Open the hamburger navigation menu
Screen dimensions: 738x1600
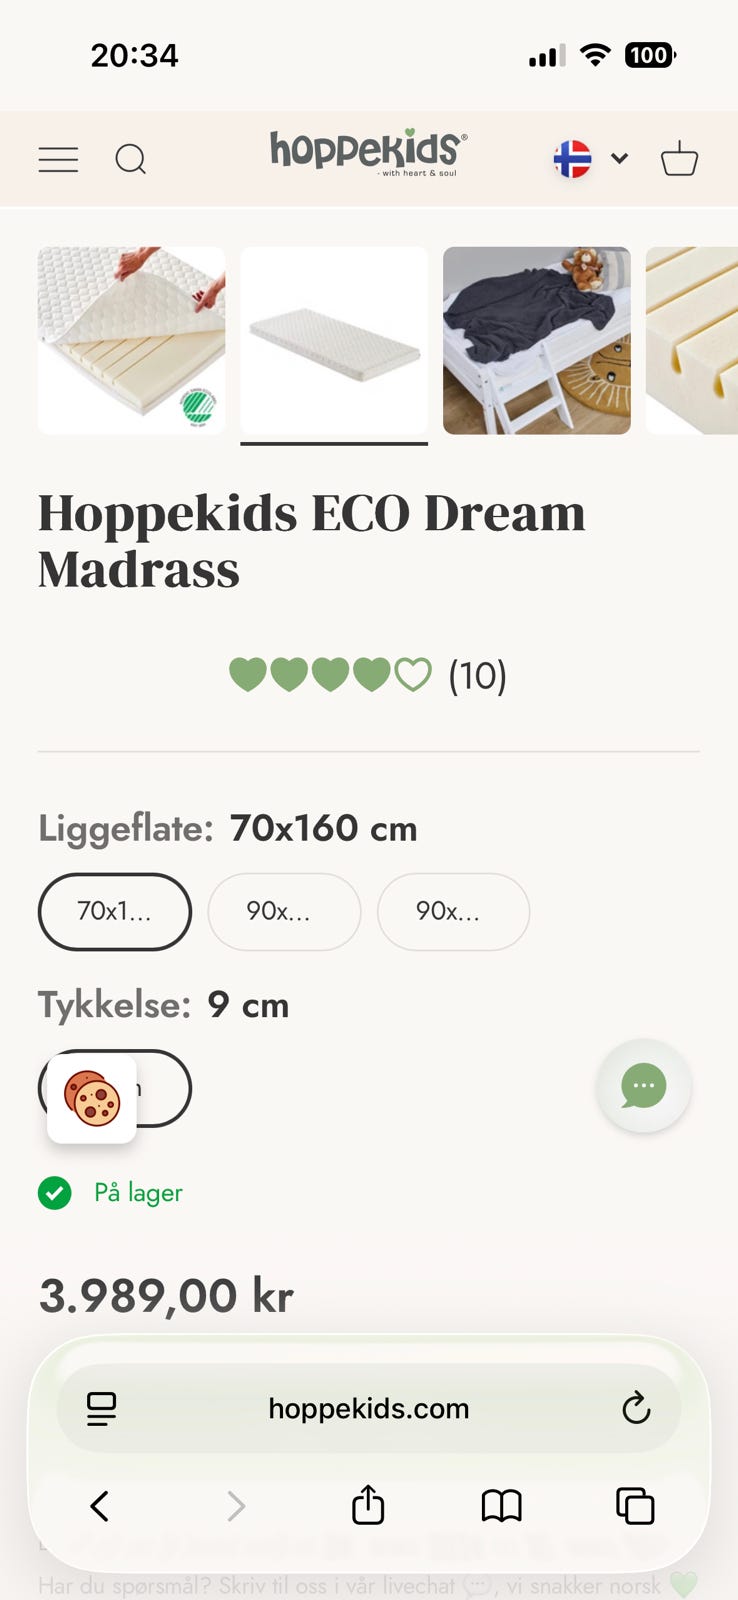click(58, 159)
